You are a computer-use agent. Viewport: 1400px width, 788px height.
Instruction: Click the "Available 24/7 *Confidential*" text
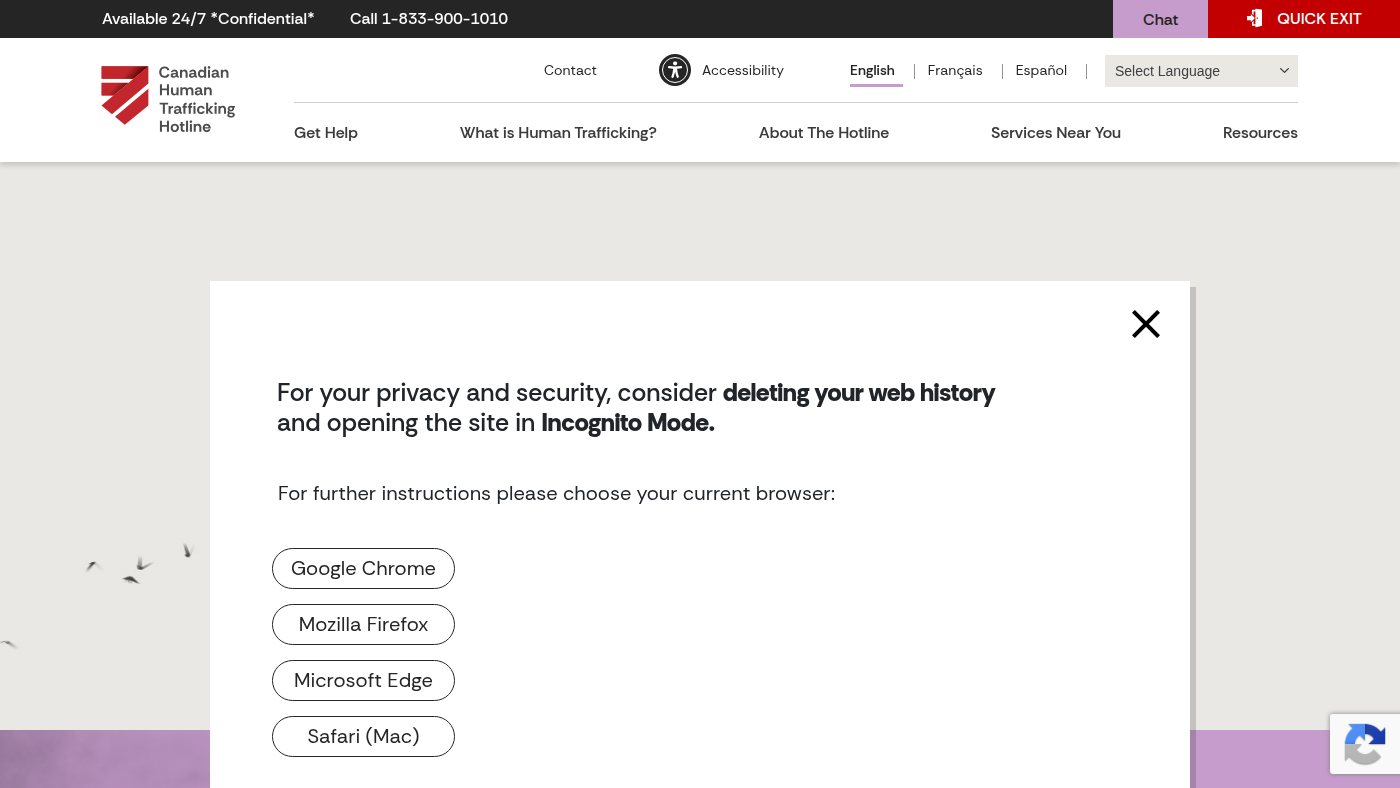coord(208,18)
